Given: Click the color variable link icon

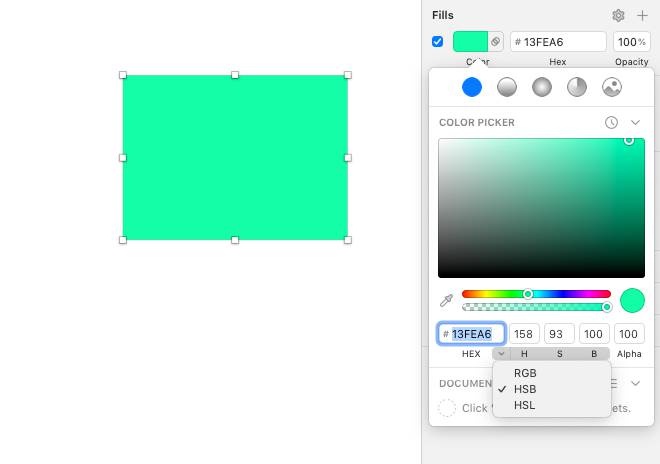Looking at the screenshot, I should click(x=496, y=42).
